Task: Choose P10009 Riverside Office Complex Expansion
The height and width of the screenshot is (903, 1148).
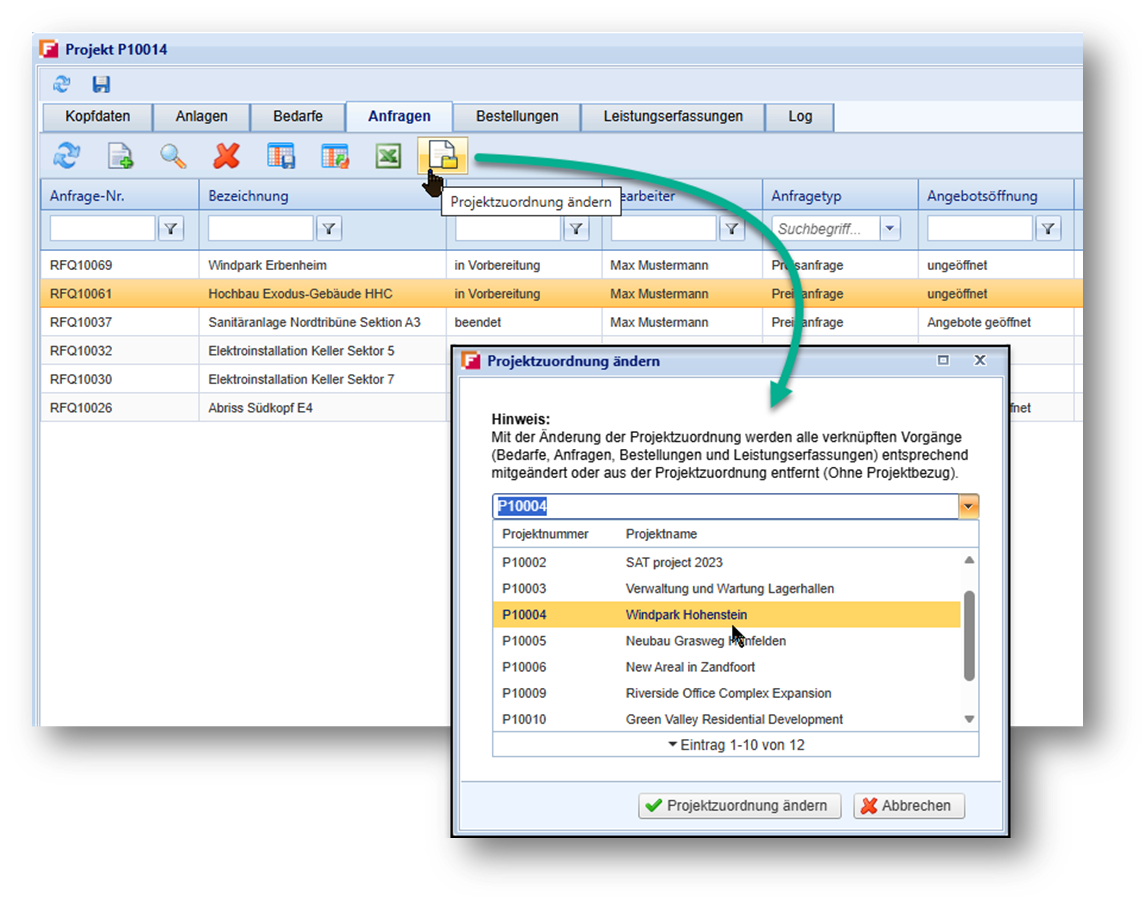Action: click(x=726, y=694)
